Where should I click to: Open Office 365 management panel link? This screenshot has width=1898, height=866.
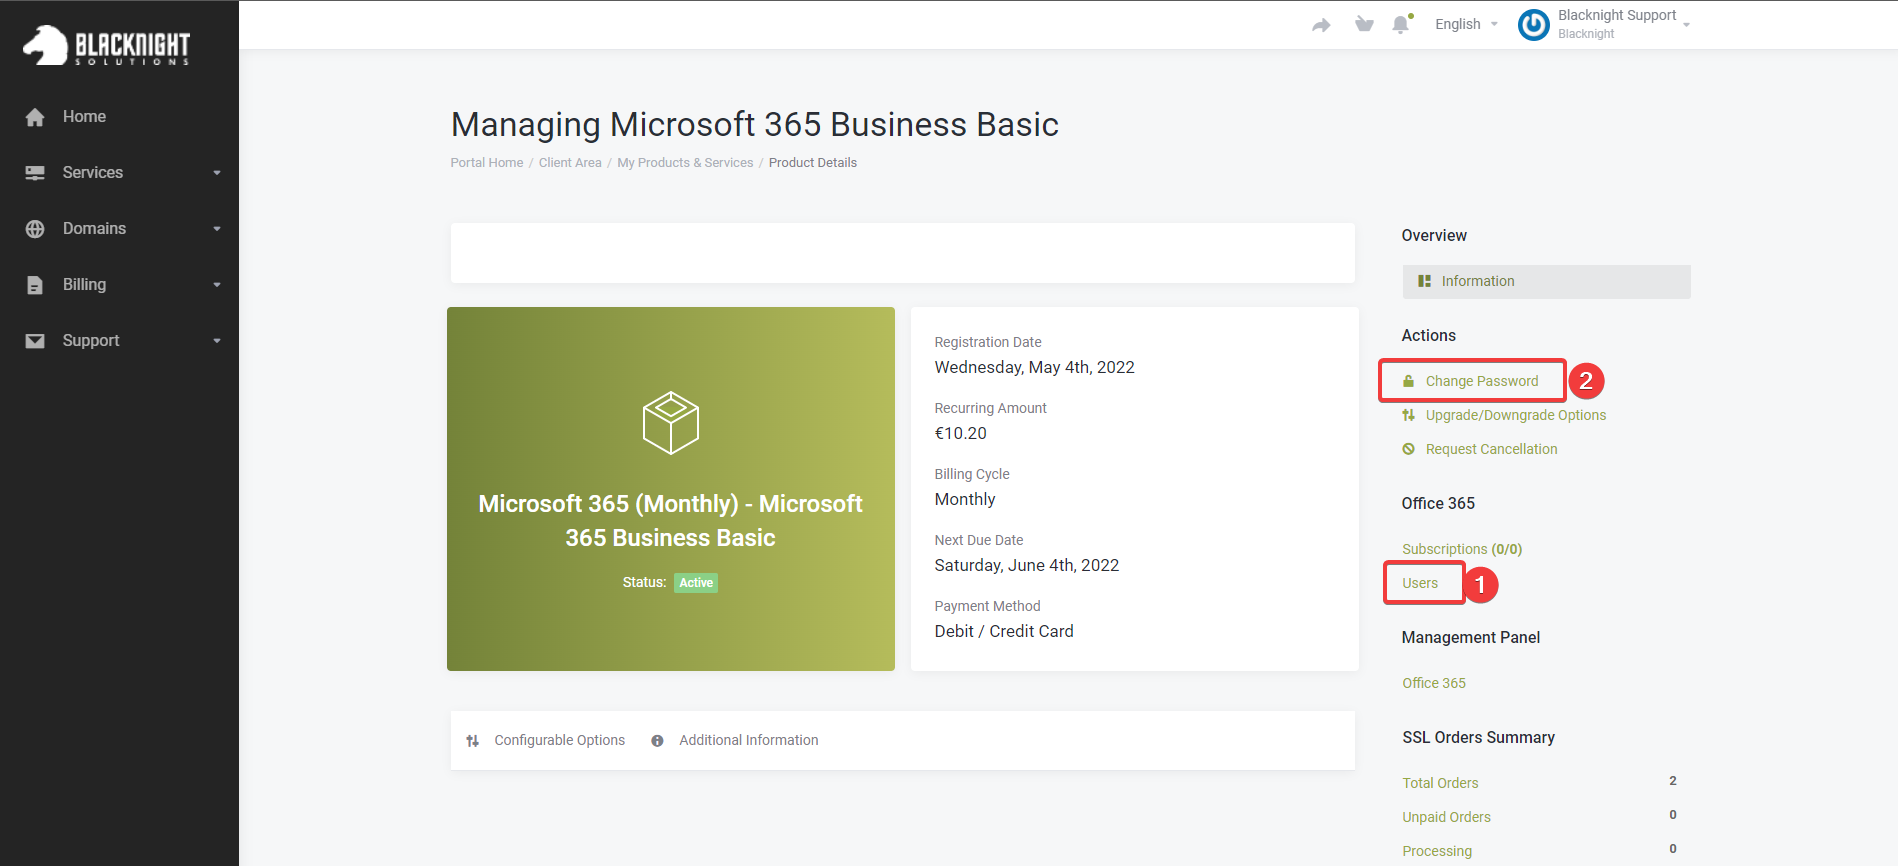1434,683
